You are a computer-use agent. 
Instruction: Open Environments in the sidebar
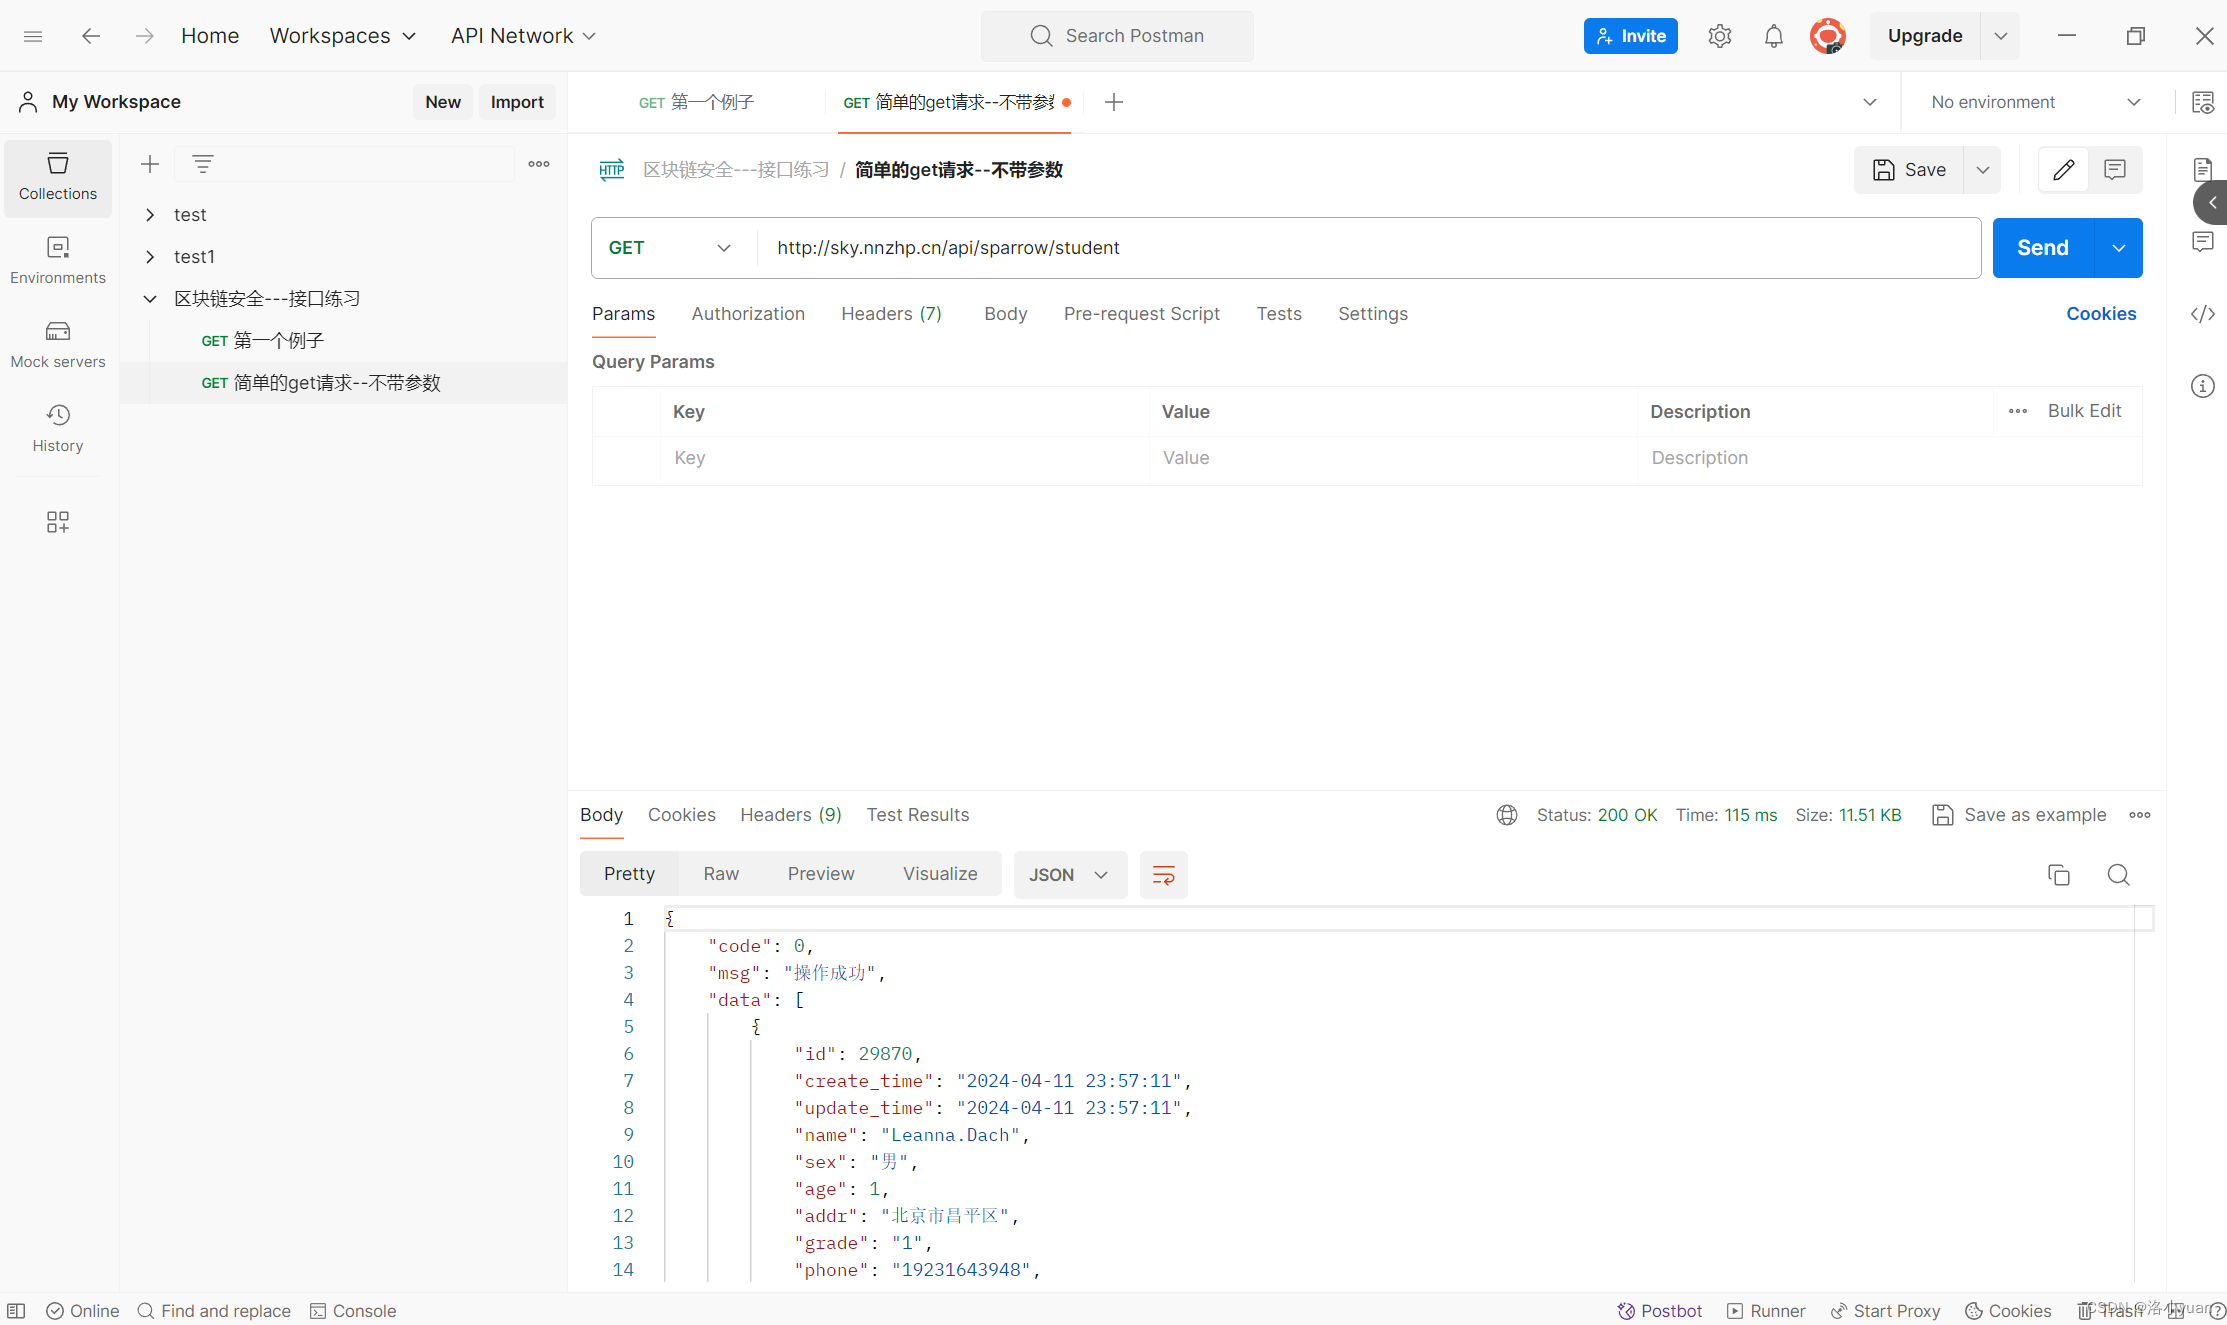tap(58, 261)
